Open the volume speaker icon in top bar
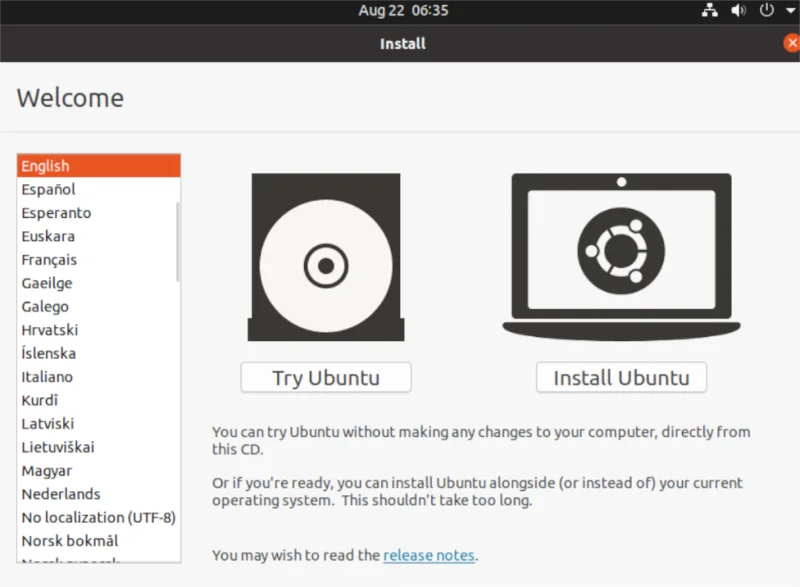Viewport: 800px width, 587px height. 738,10
